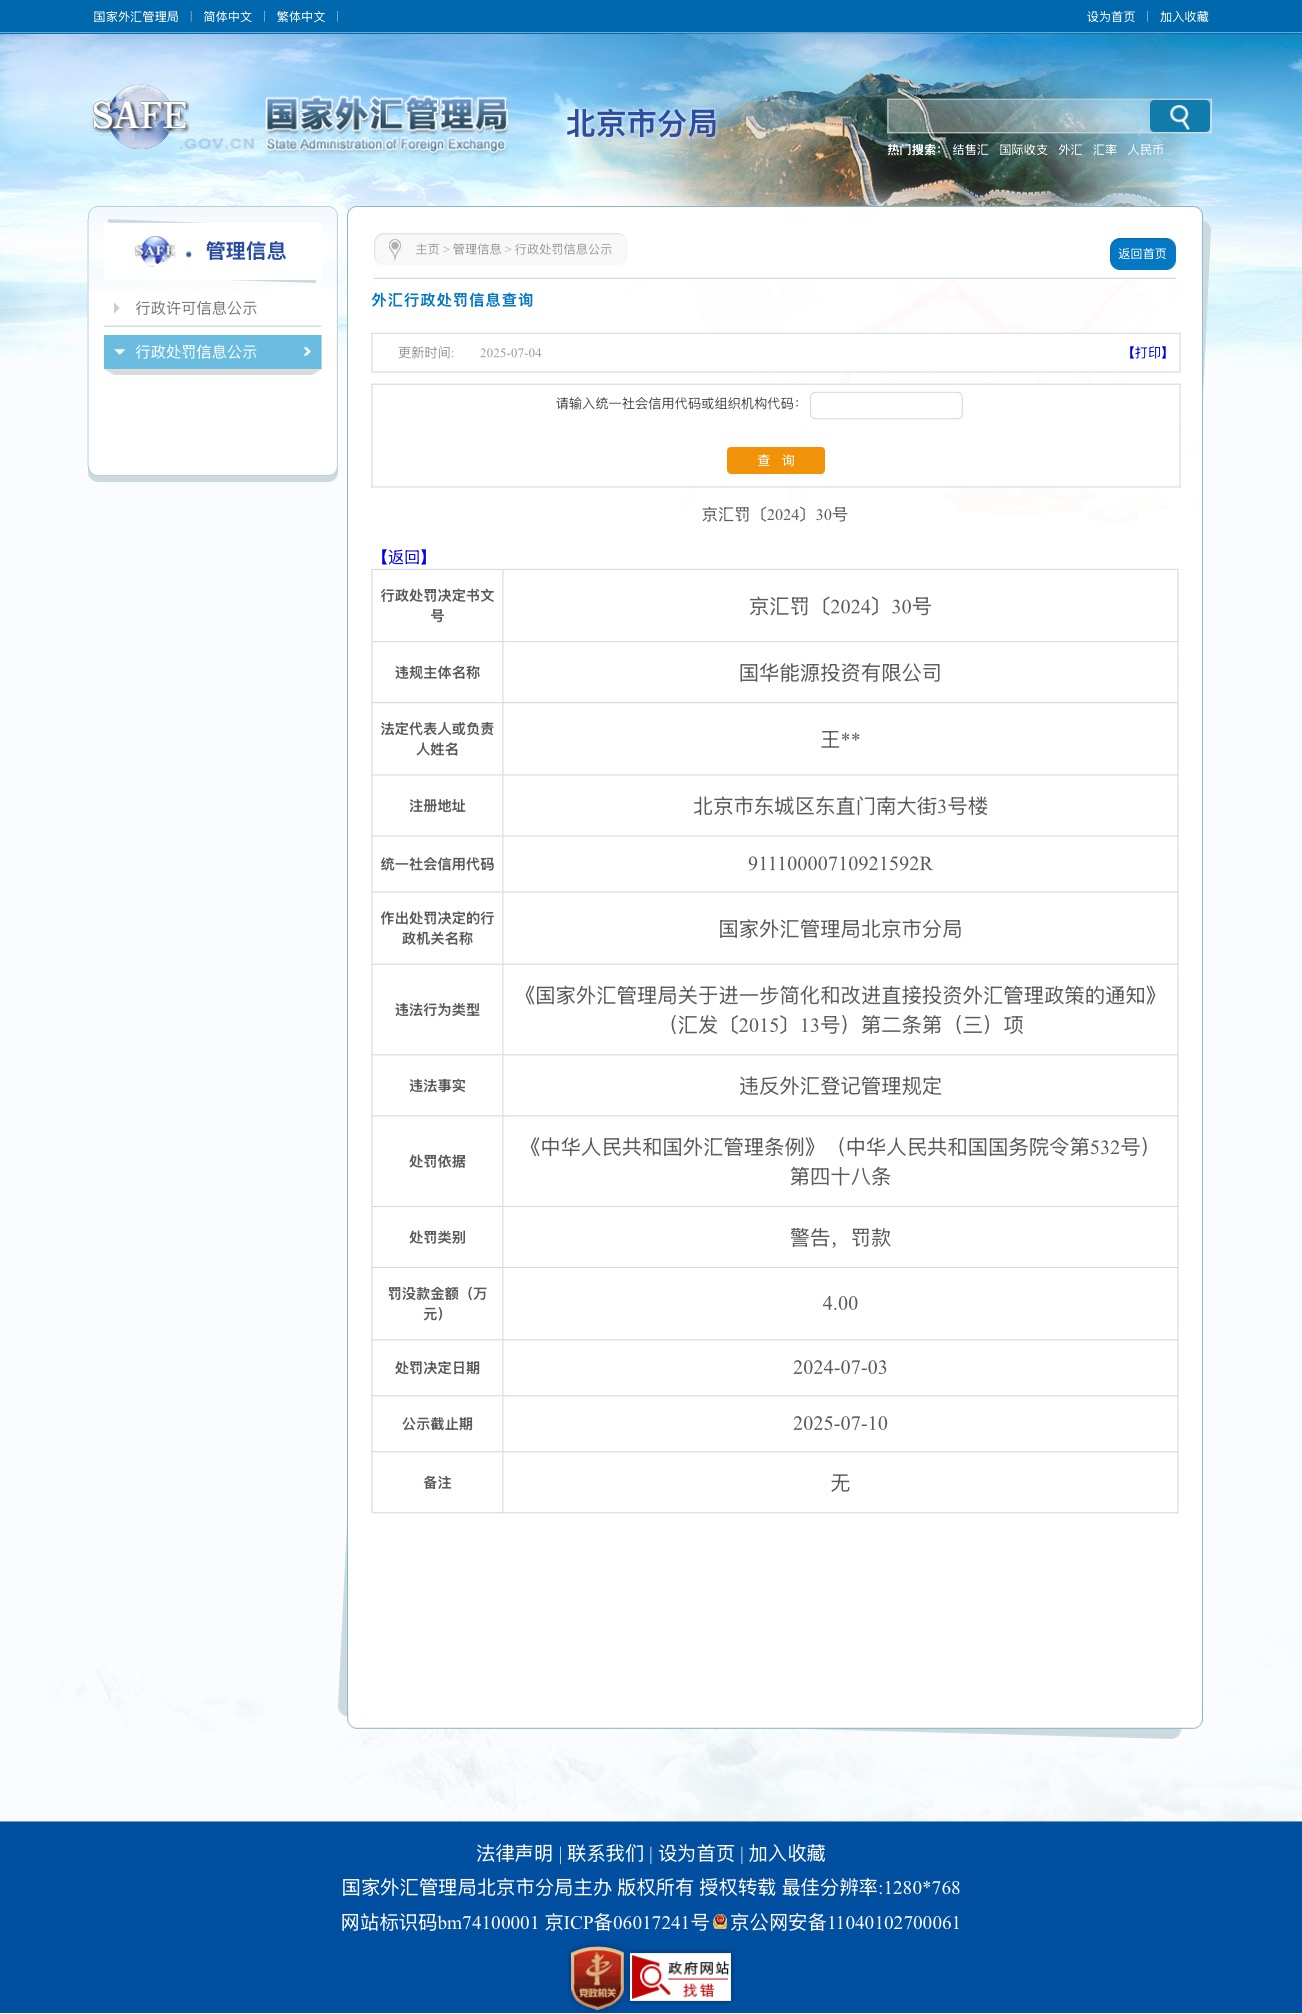Click the right chevron on 行政处罚信息公示
Viewport: 1302px width, 2014px height.
coord(307,352)
